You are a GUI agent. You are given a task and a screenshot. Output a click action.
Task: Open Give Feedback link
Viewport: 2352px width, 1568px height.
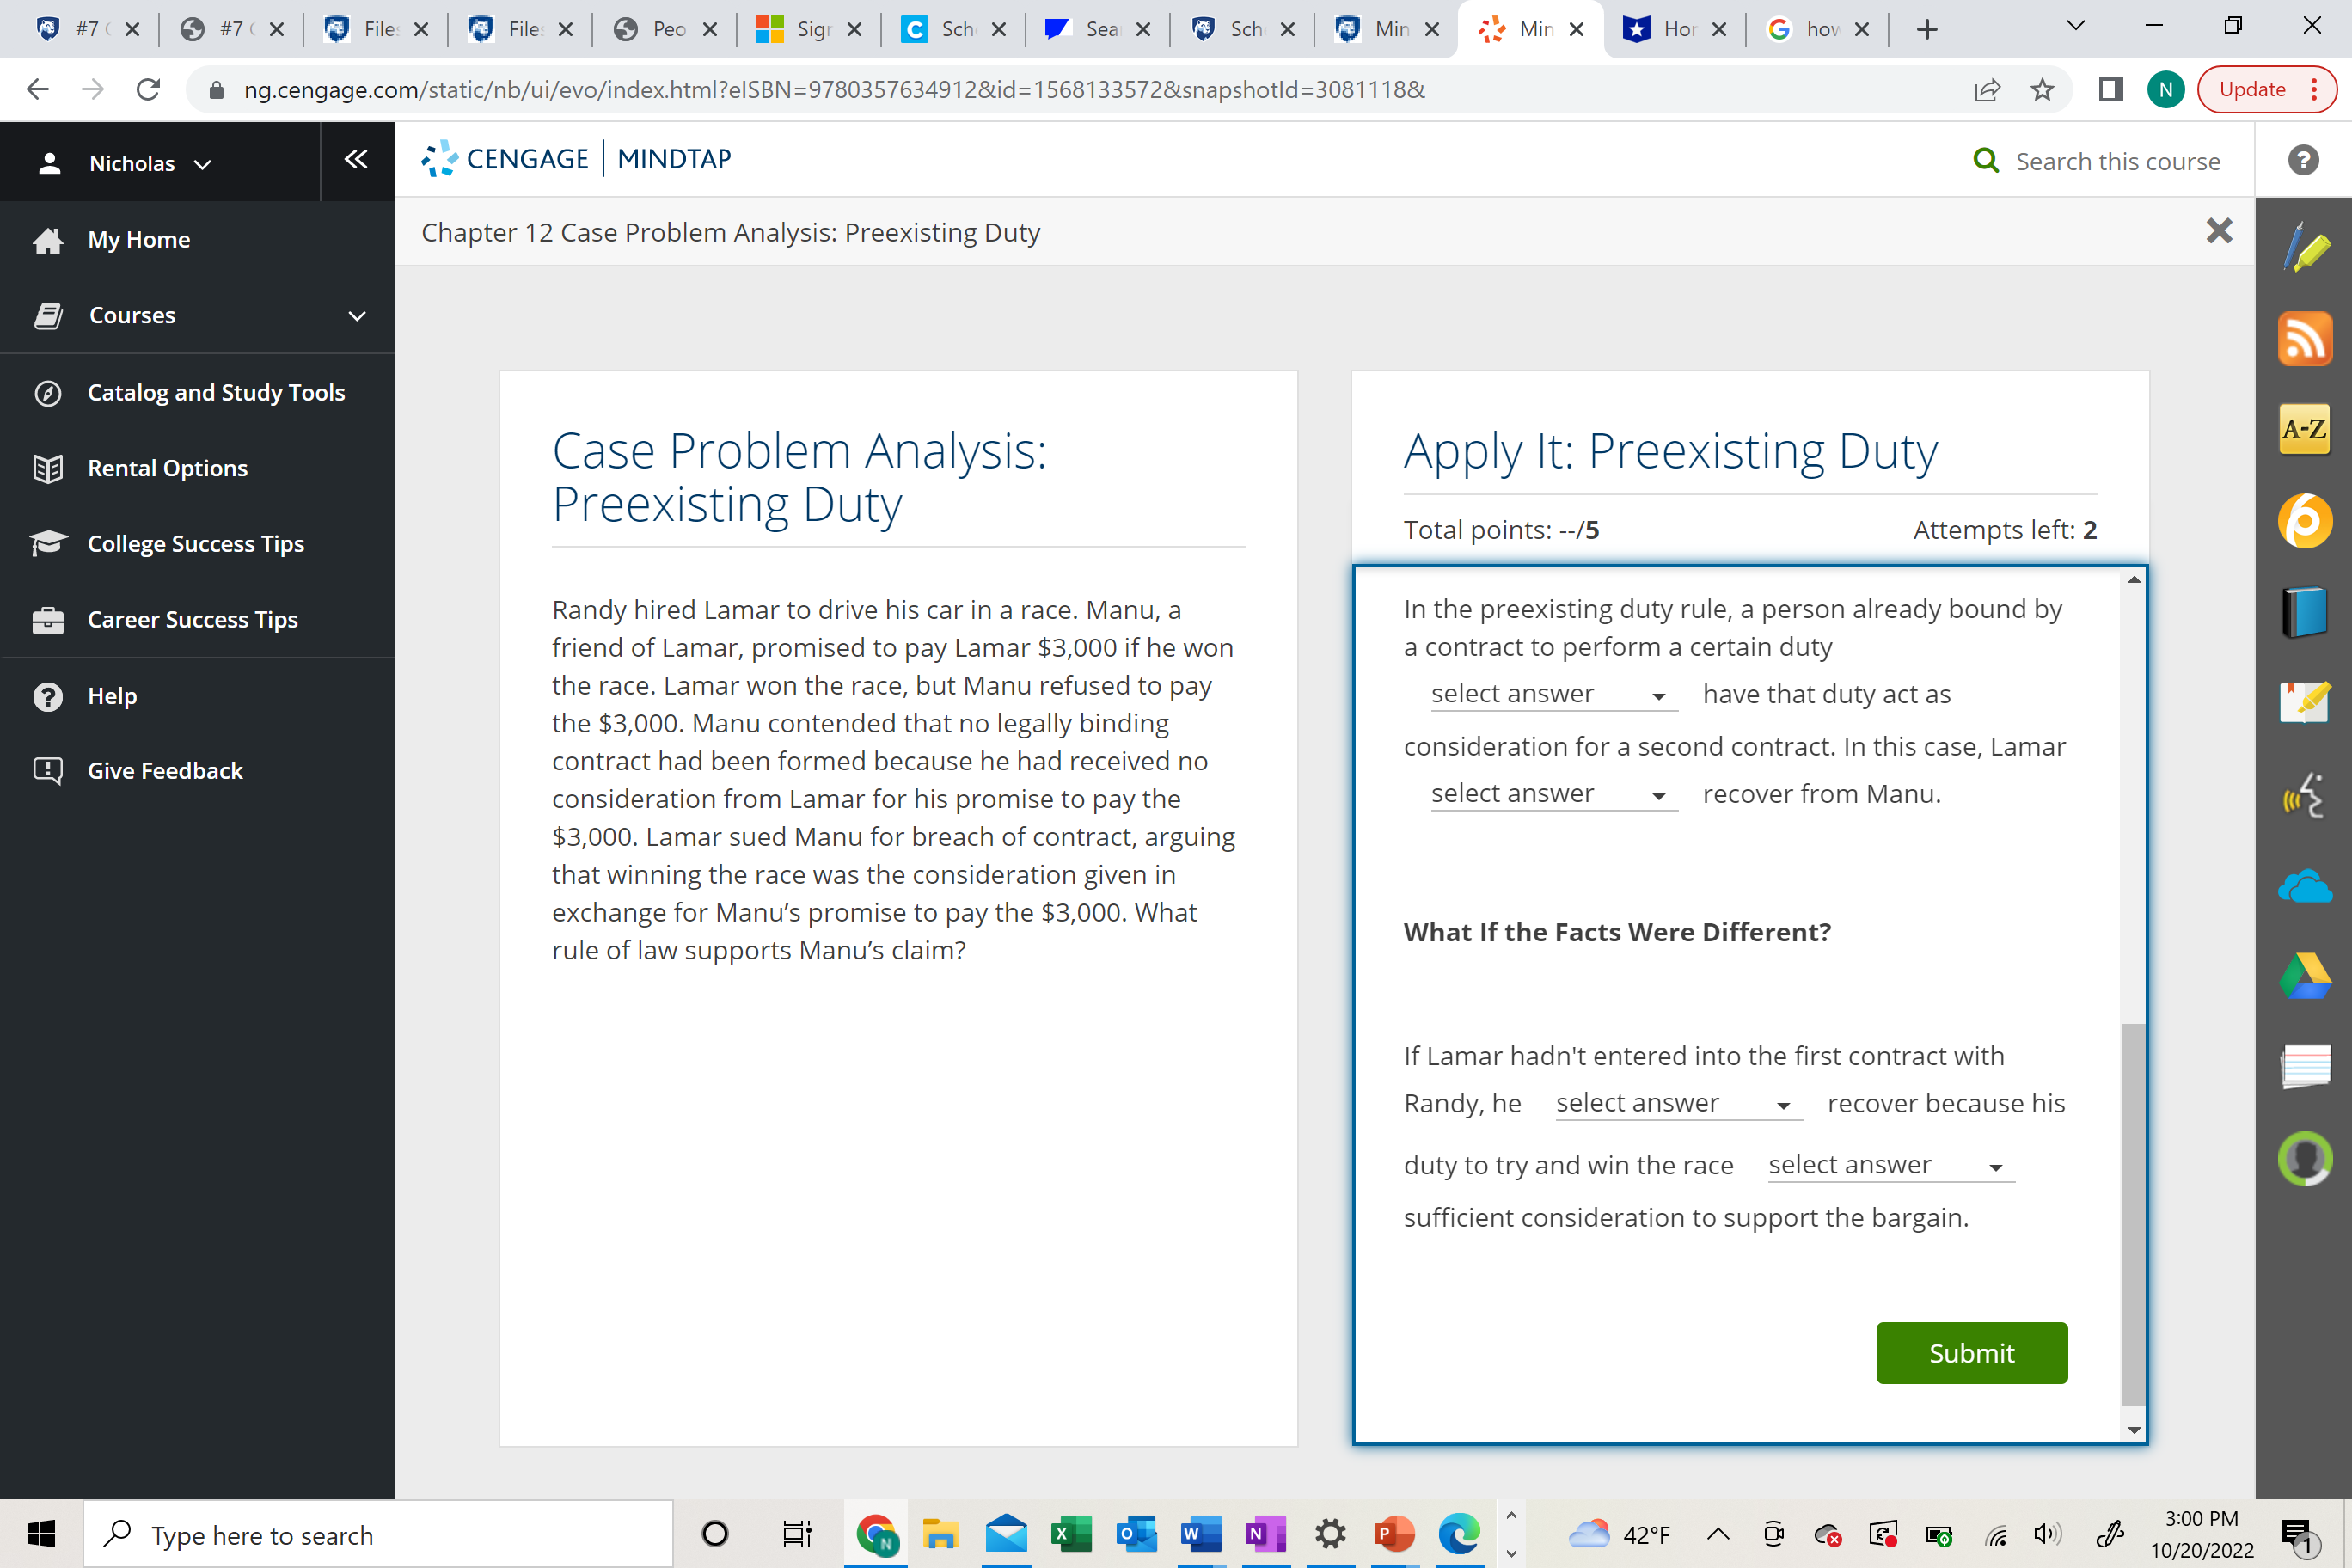(165, 770)
